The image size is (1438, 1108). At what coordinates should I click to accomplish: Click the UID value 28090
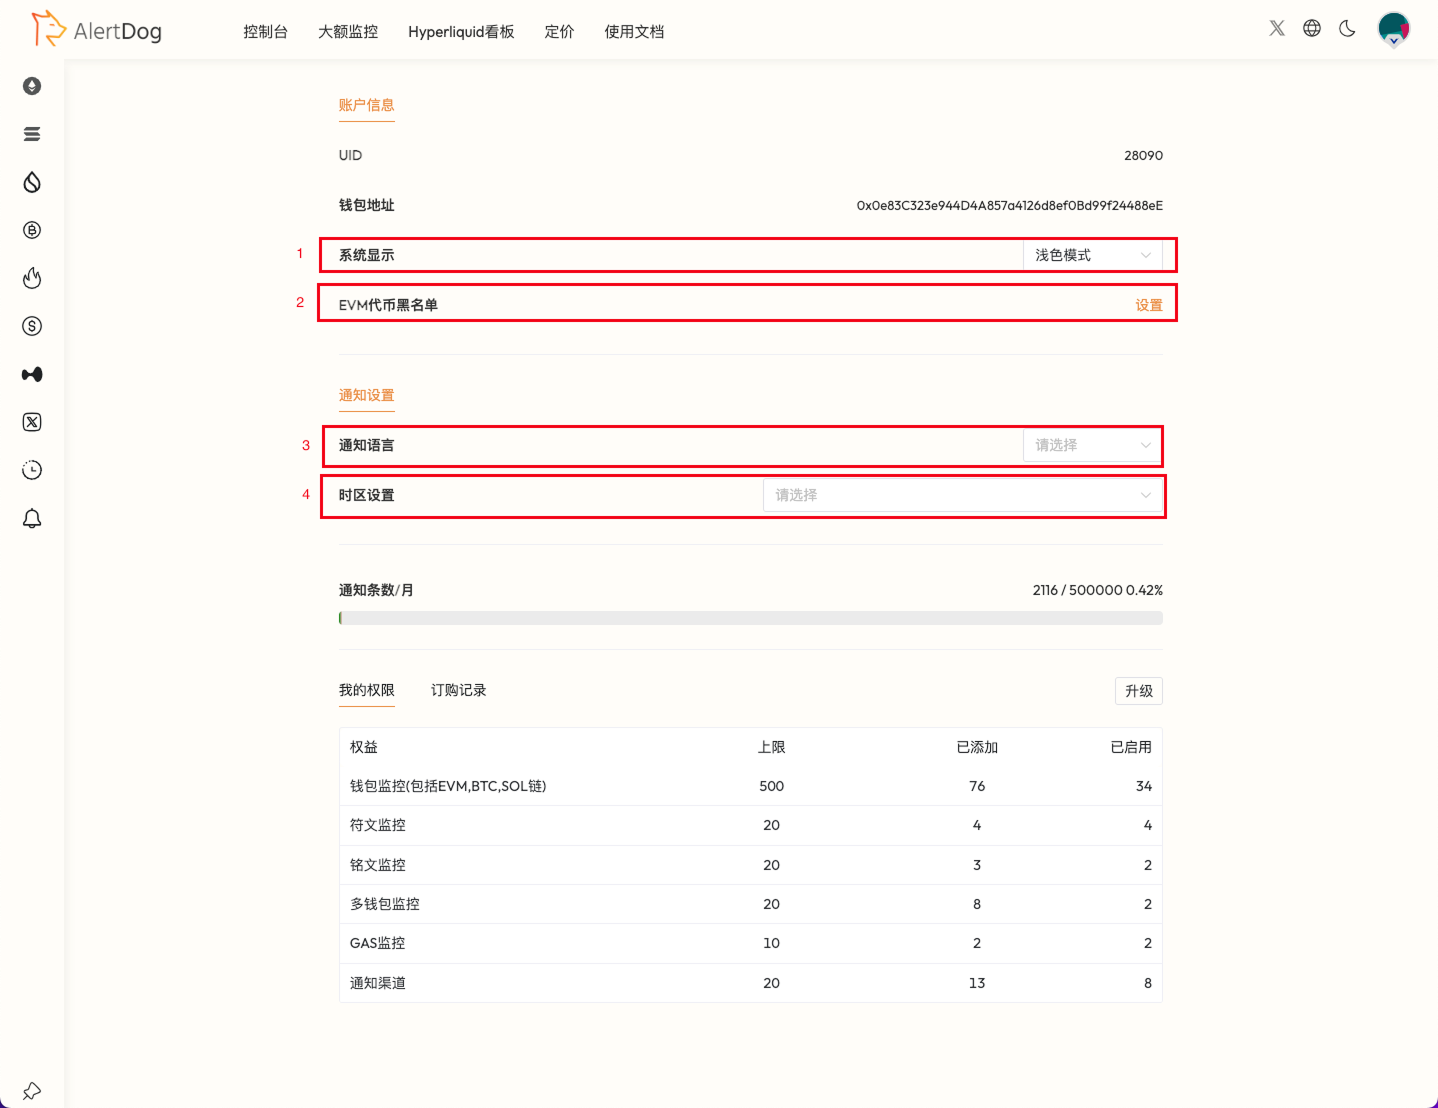click(x=1143, y=155)
